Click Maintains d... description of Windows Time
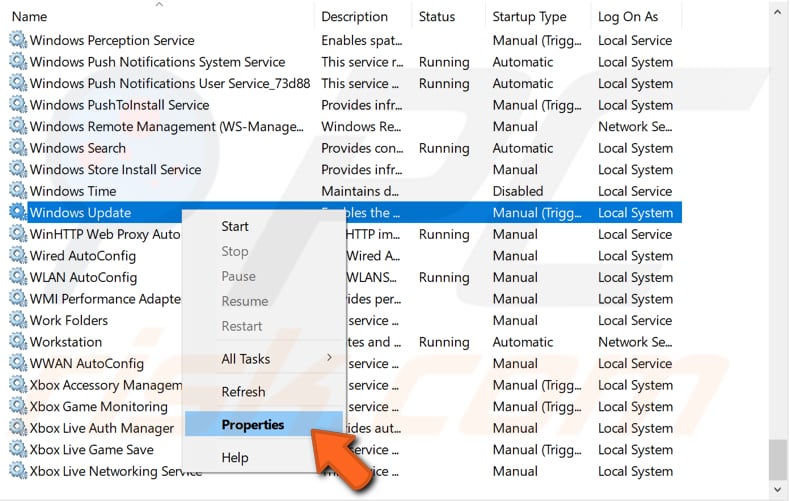Image resolution: width=790 pixels, height=501 pixels. (x=360, y=191)
